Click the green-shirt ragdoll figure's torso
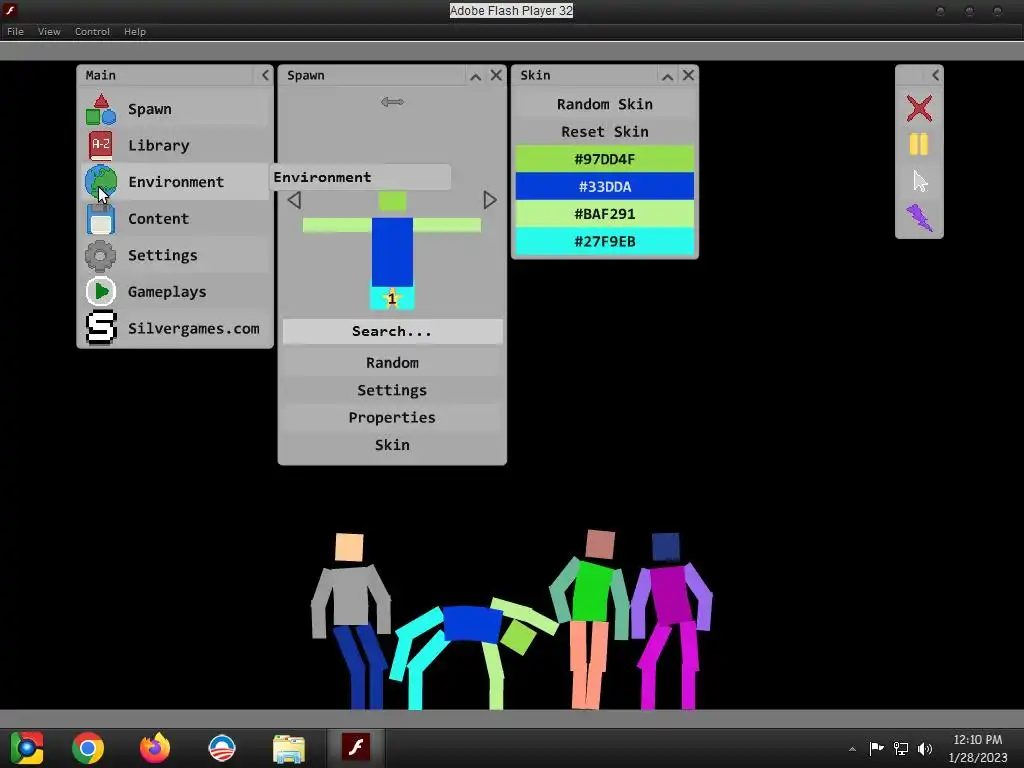 point(592,591)
